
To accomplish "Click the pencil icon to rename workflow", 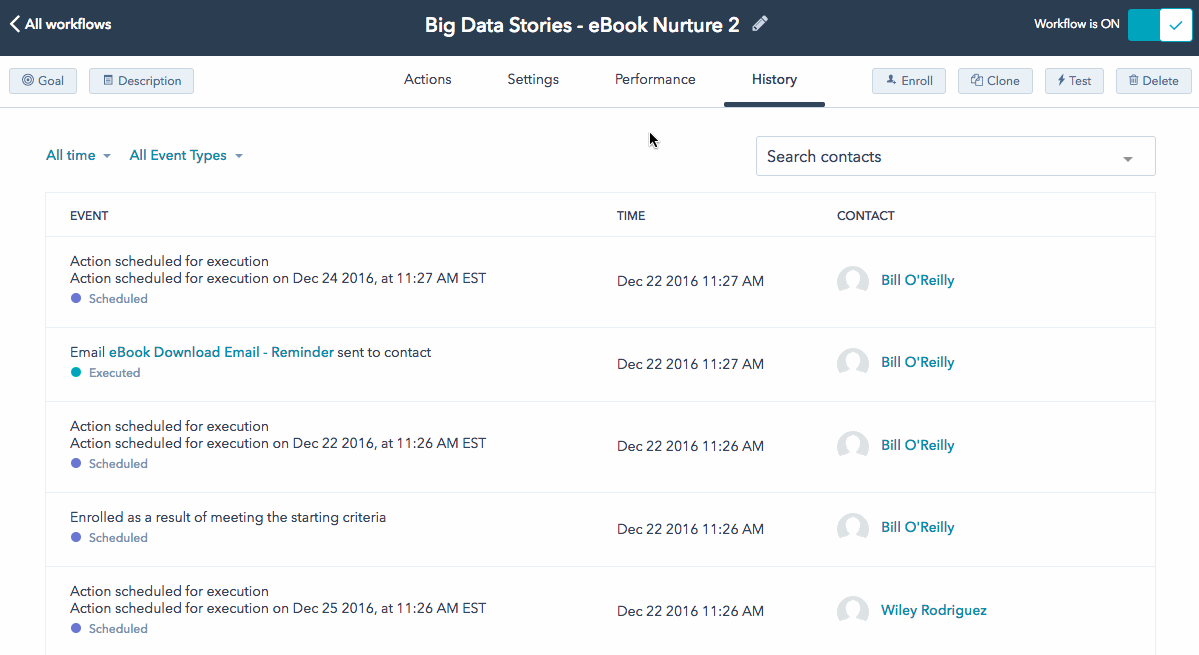I will tap(759, 24).
